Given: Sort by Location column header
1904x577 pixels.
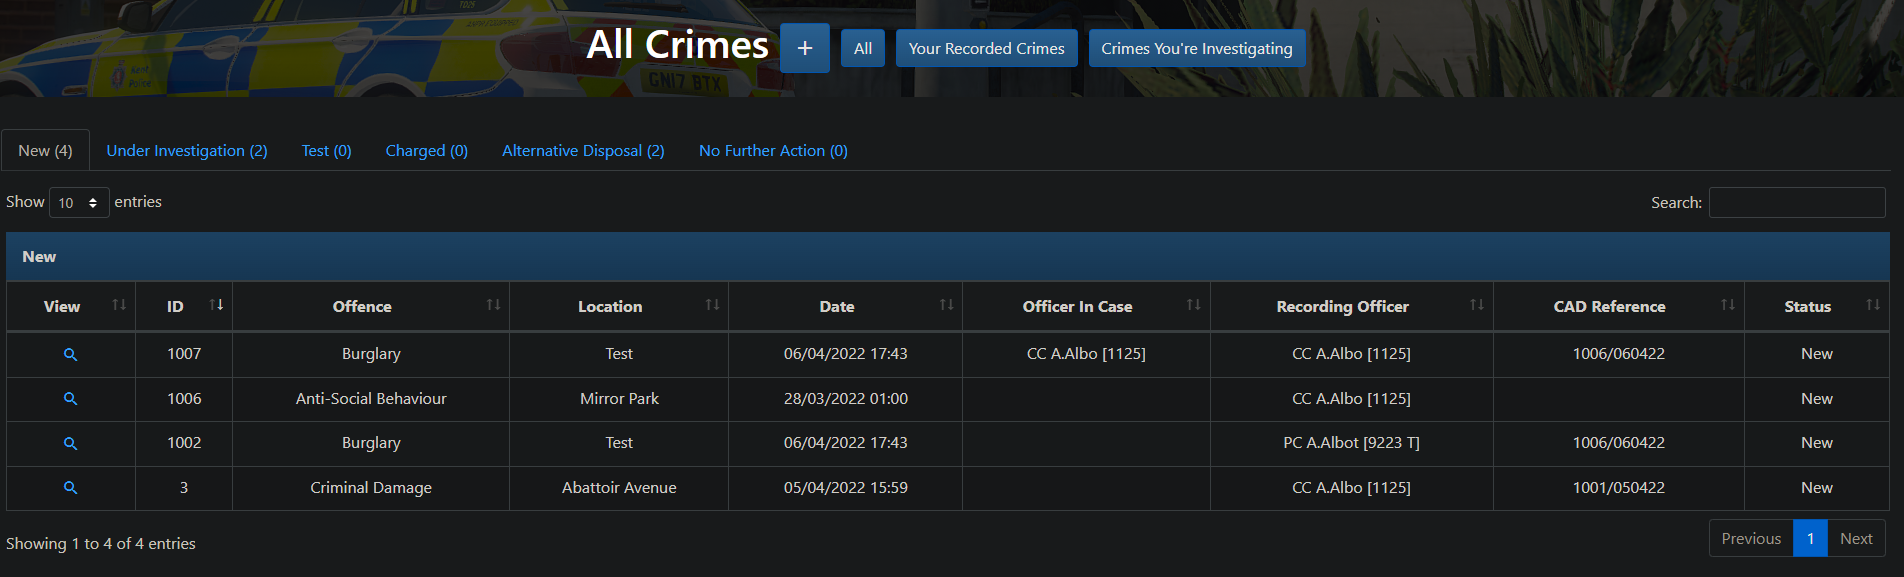Looking at the screenshot, I should (x=610, y=307).
